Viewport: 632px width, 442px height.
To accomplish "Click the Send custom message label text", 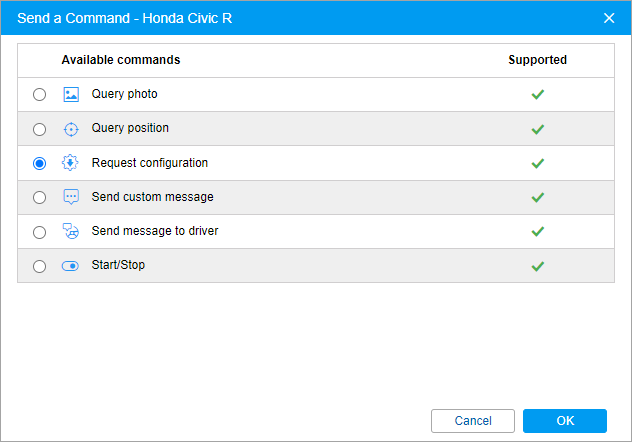I will (152, 197).
